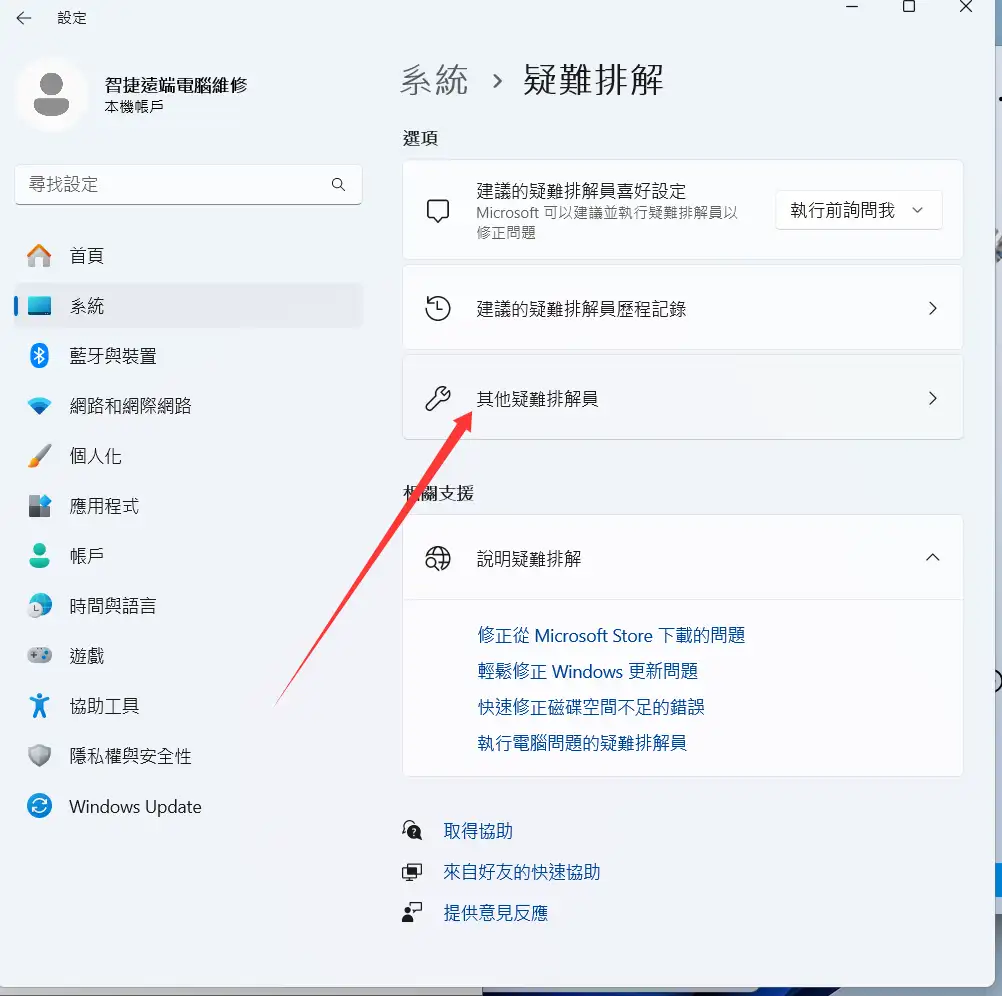The width and height of the screenshot is (1002, 996).
Task: Collapse the 說明疑難排解 section
Action: [x=932, y=558]
